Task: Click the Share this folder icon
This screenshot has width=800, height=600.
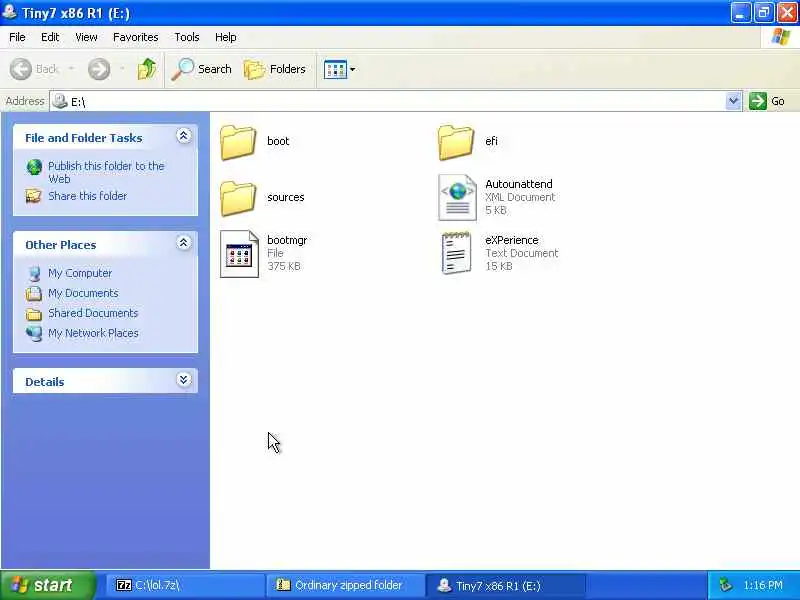Action: tap(34, 196)
